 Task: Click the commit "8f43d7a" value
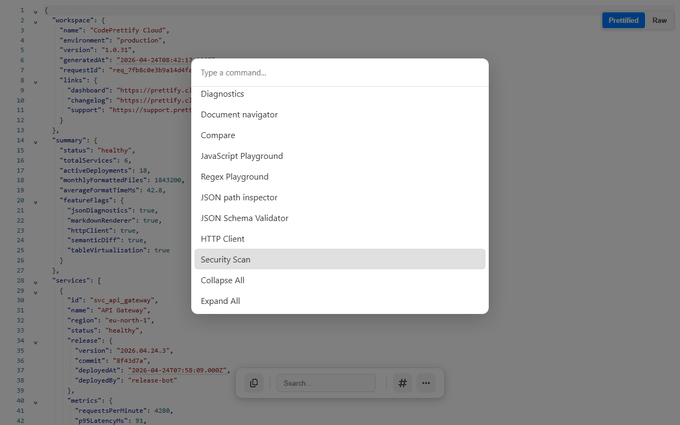click(x=130, y=360)
